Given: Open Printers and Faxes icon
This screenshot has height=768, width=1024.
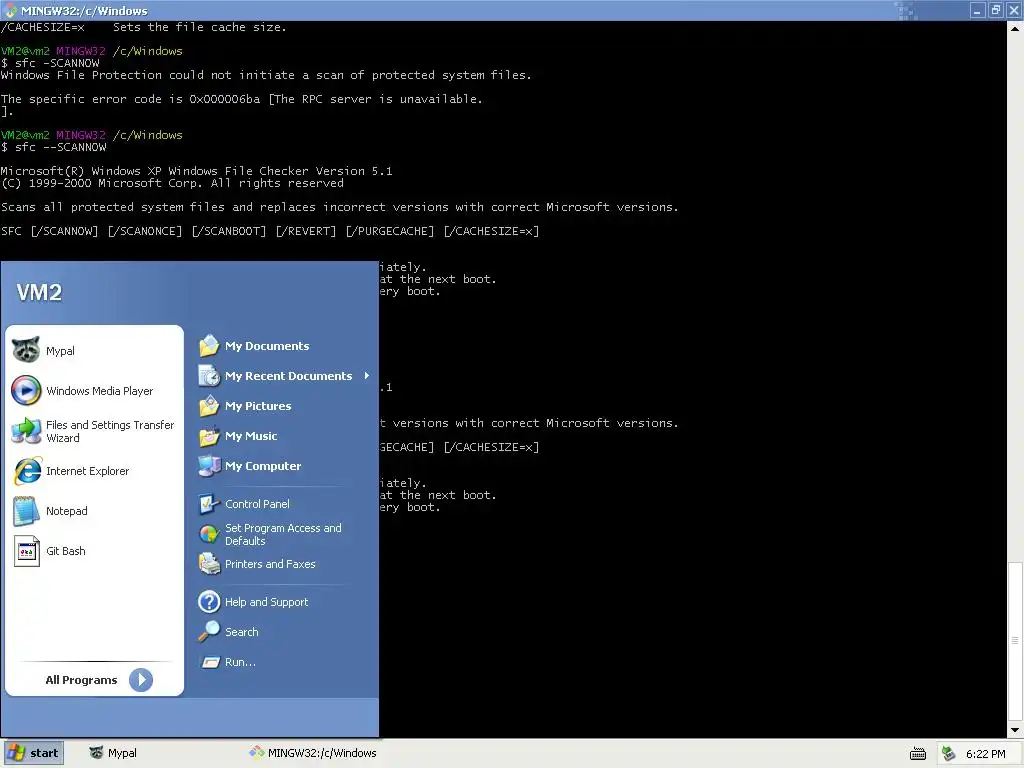Looking at the screenshot, I should (209, 564).
